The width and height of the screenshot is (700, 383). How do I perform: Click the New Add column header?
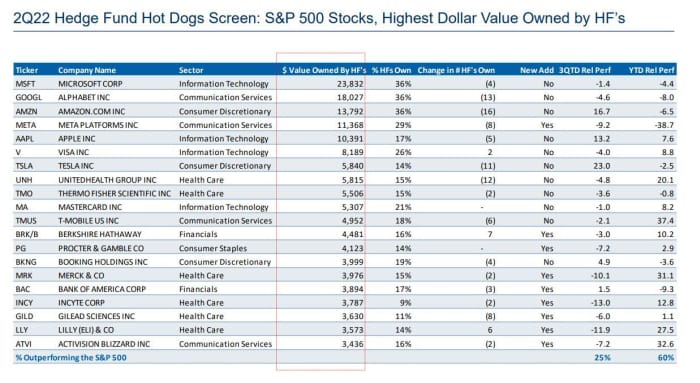pos(536,70)
